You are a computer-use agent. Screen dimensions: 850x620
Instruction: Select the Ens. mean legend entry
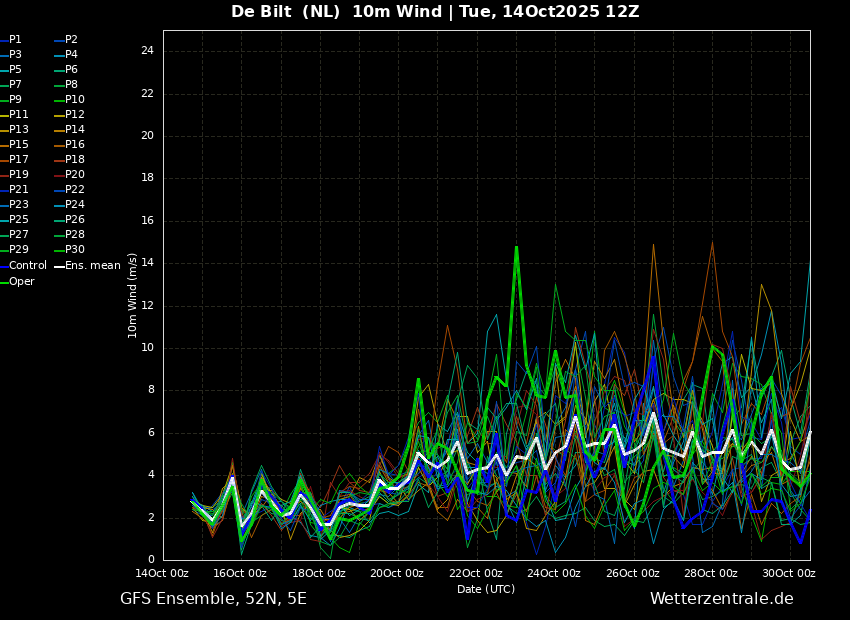[88, 266]
